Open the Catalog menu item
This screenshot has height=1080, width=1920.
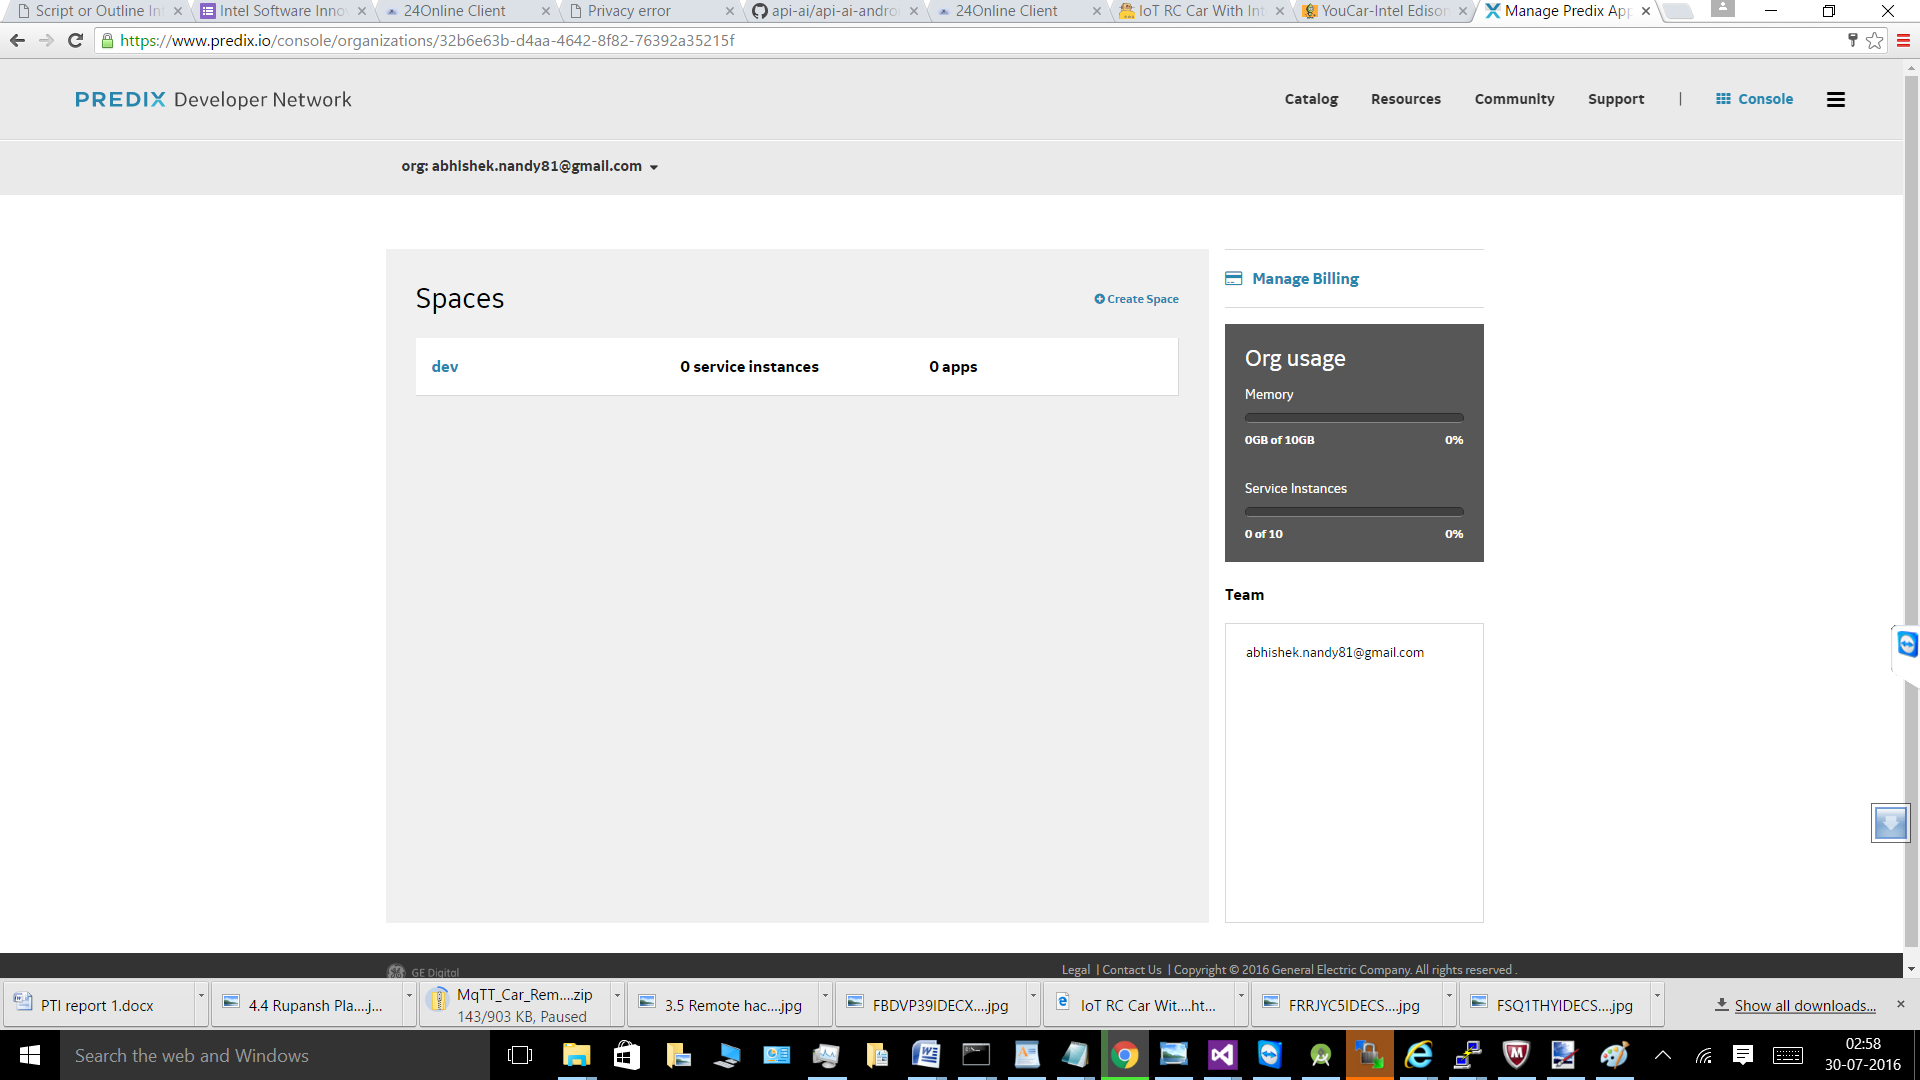[x=1311, y=99]
